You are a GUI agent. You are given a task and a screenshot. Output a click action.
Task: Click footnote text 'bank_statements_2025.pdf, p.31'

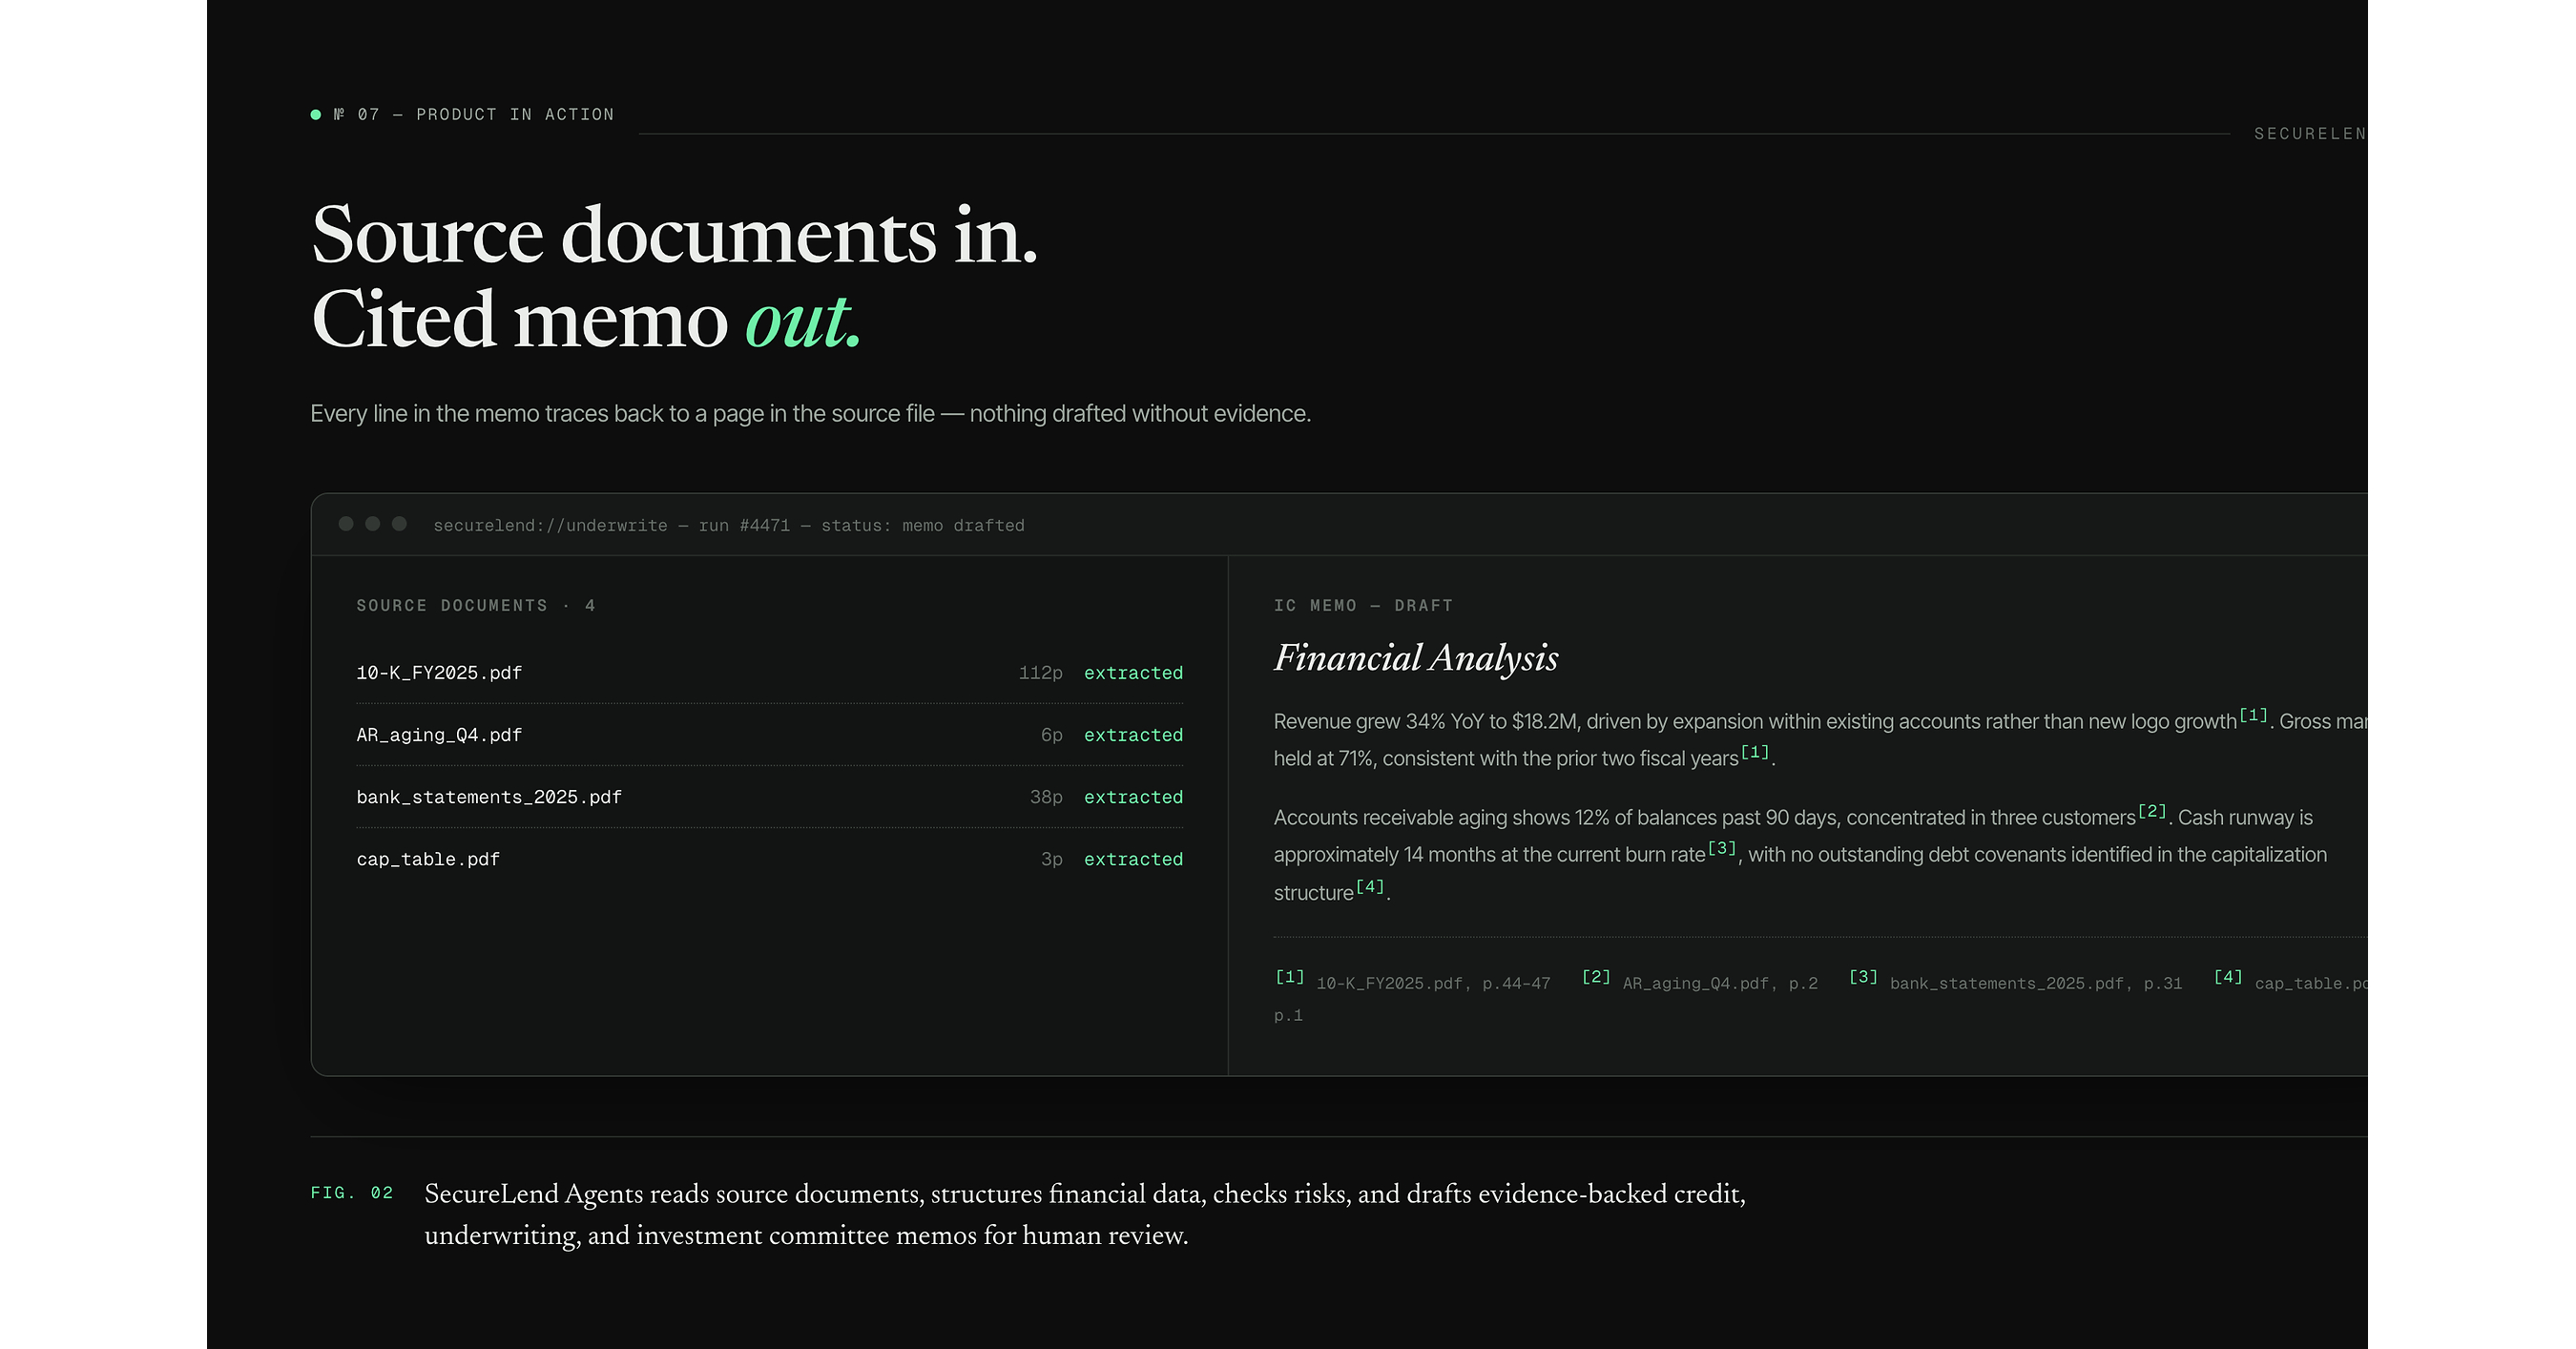2036,984
